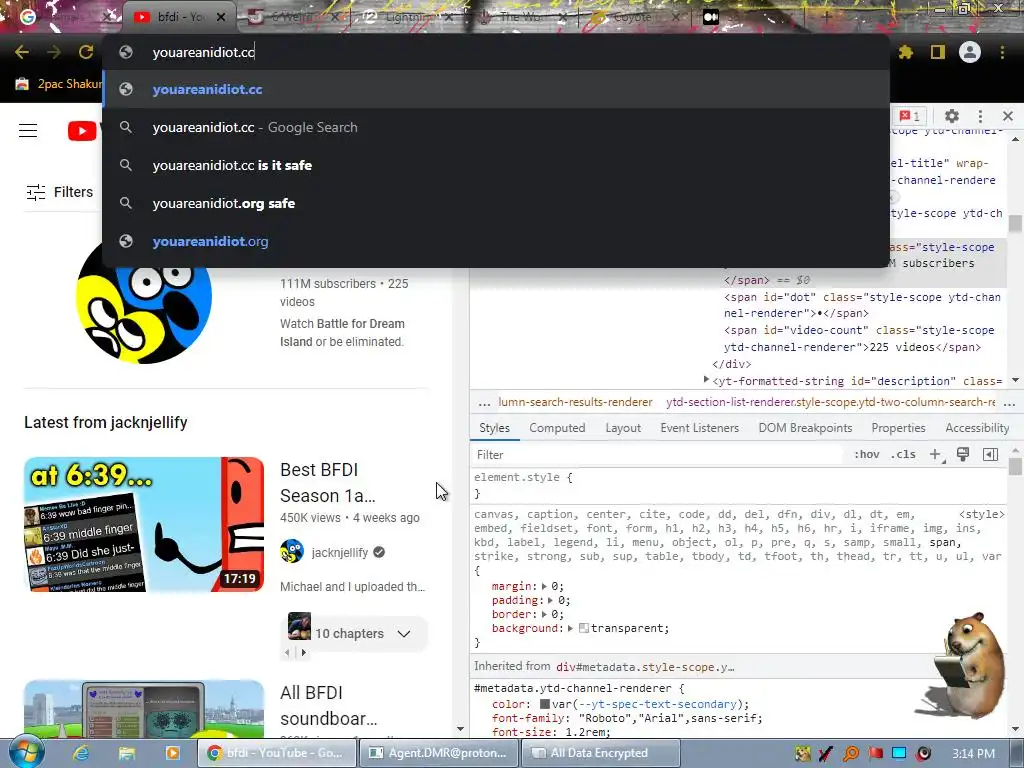
Task: Open the transparent background color swatch
Action: pos(584,628)
